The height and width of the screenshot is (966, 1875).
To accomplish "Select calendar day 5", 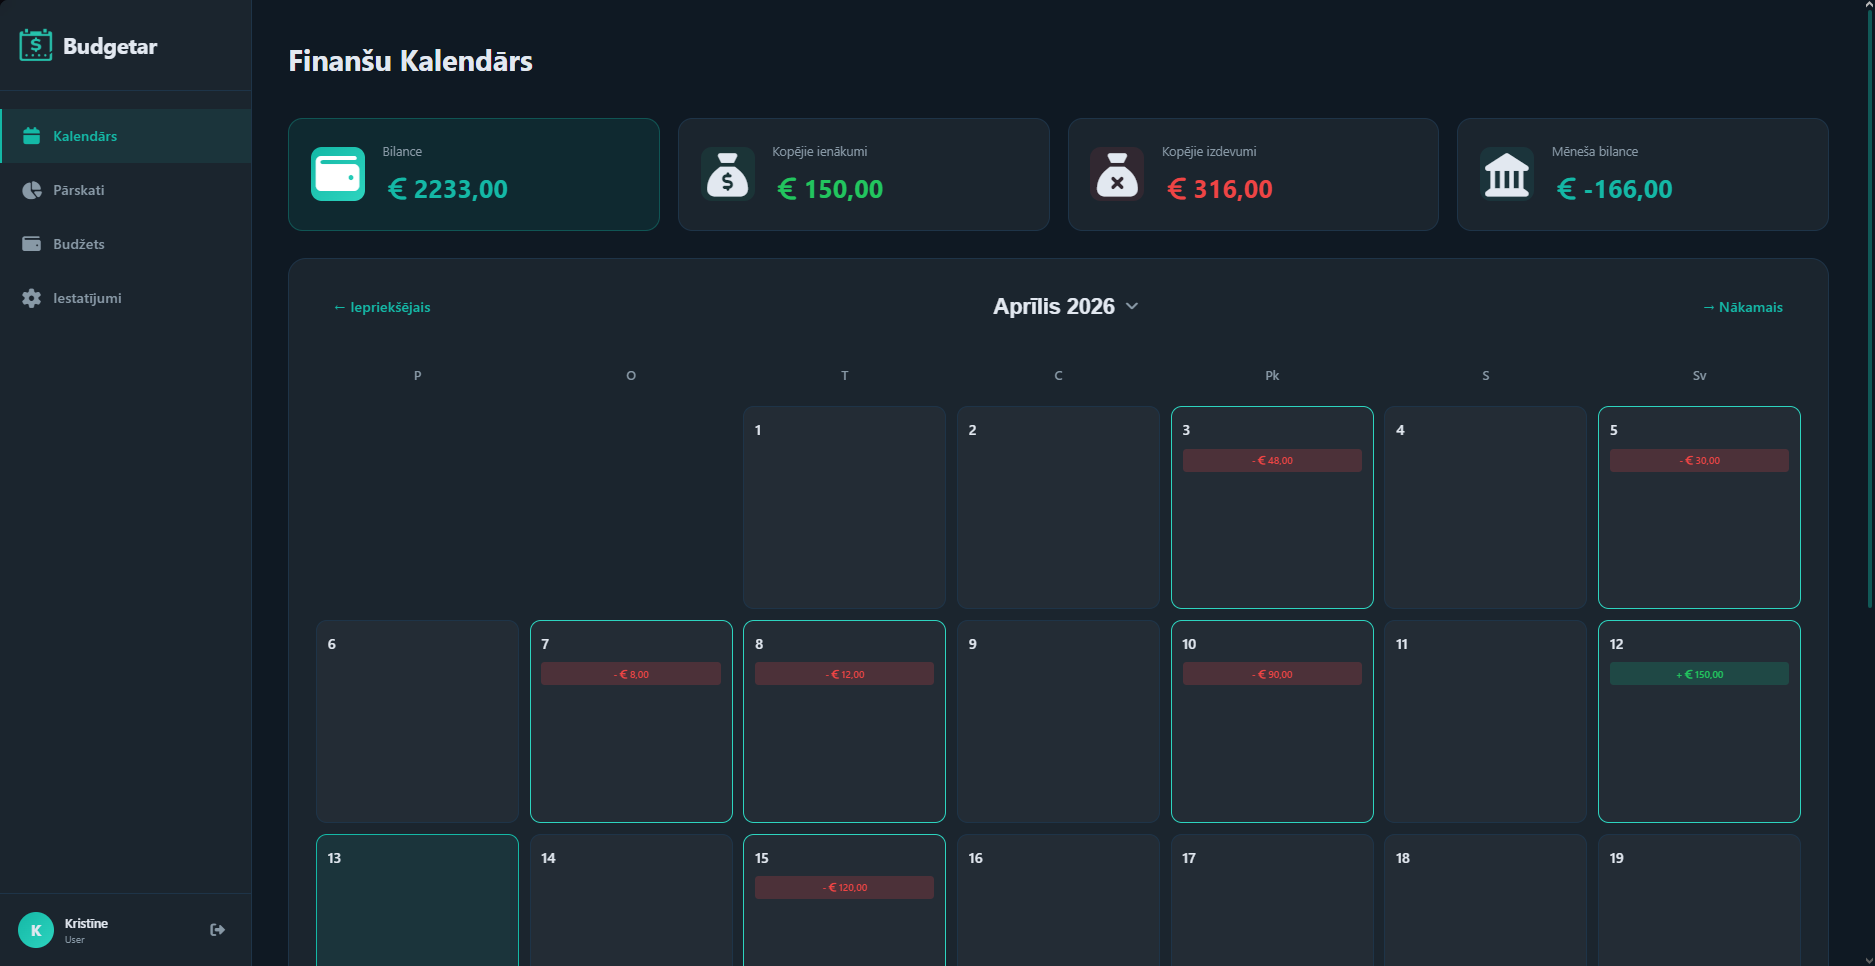I will click(1699, 507).
